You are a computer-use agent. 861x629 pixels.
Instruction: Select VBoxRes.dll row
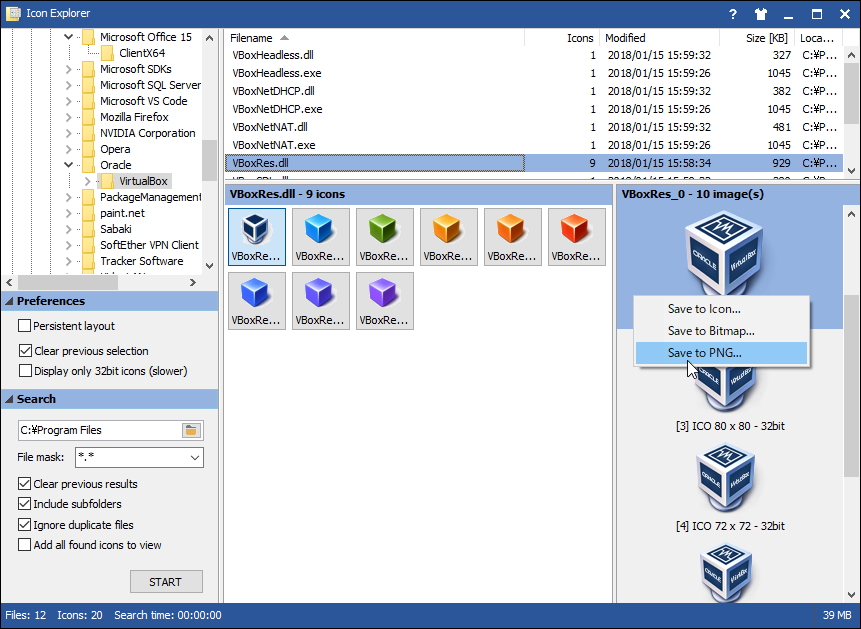(x=534, y=163)
